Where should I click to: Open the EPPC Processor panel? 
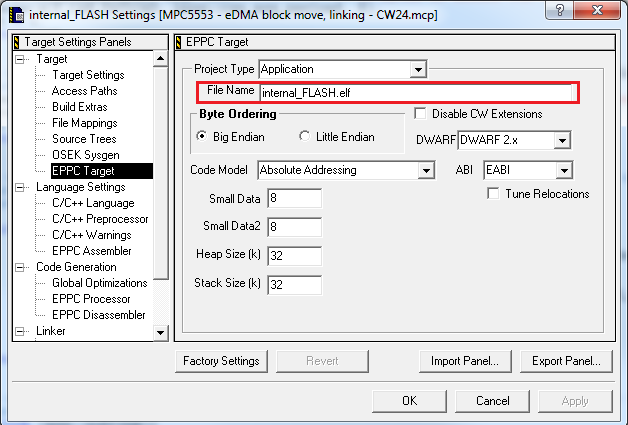91,299
